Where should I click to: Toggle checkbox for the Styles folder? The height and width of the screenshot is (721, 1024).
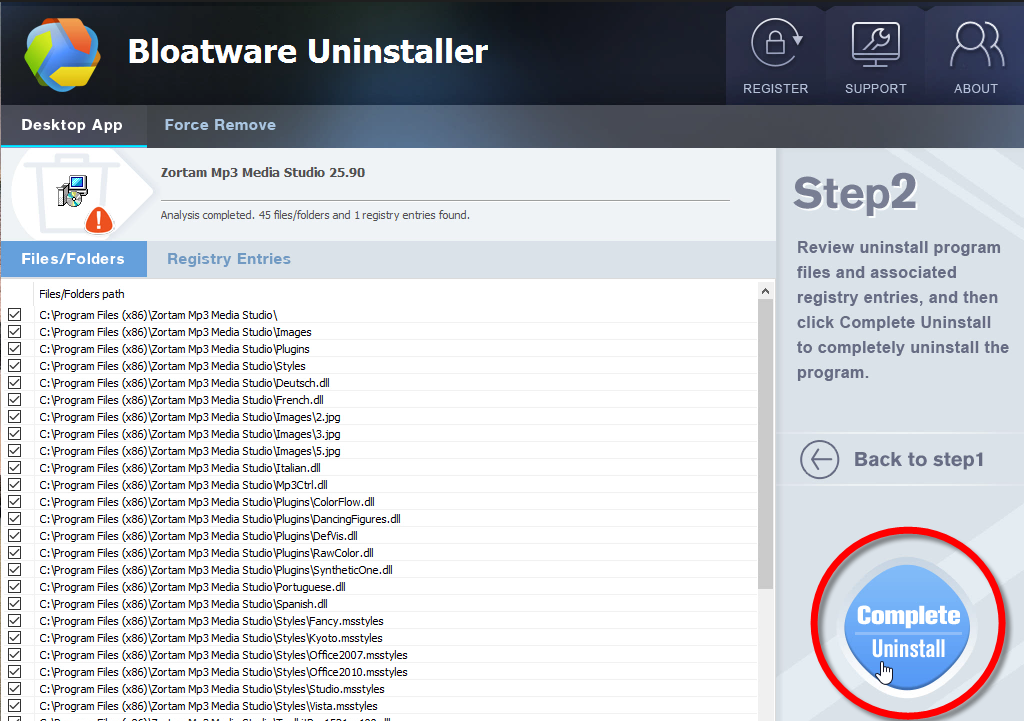pos(14,366)
